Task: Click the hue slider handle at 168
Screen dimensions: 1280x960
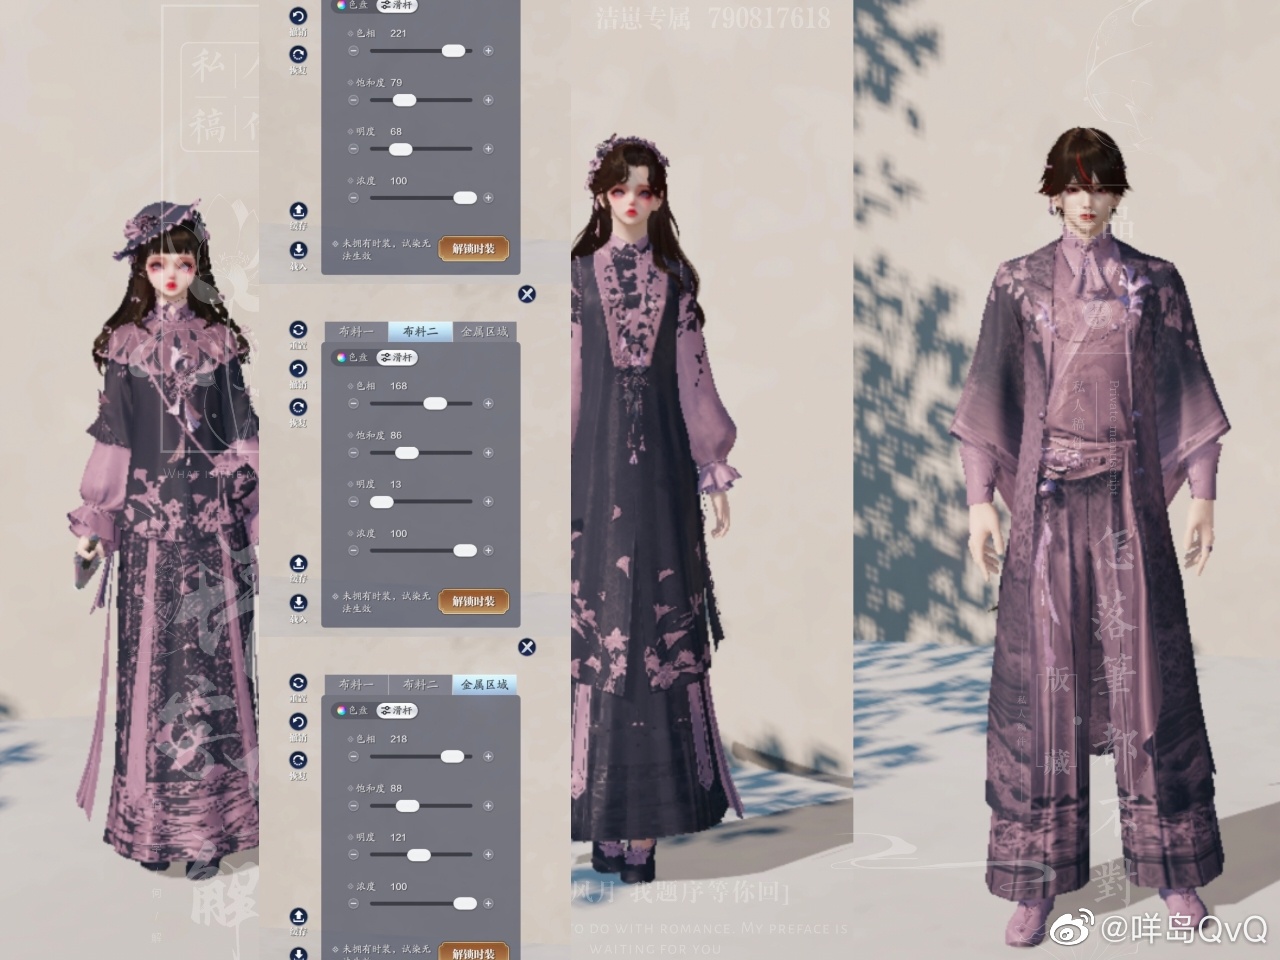Action: [435, 404]
